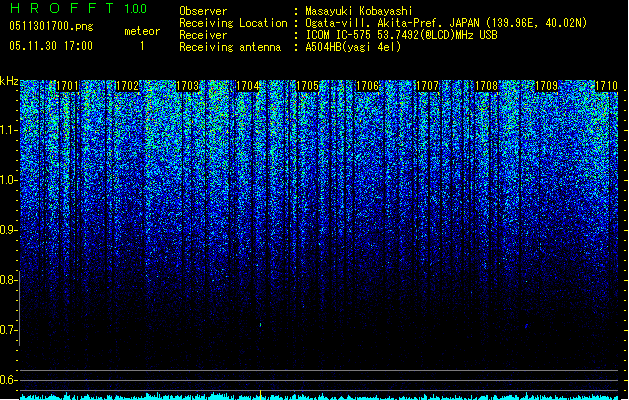Click the A504HB(yagi 4el) antenna value
This screenshot has height=400, width=629.
tap(353, 47)
